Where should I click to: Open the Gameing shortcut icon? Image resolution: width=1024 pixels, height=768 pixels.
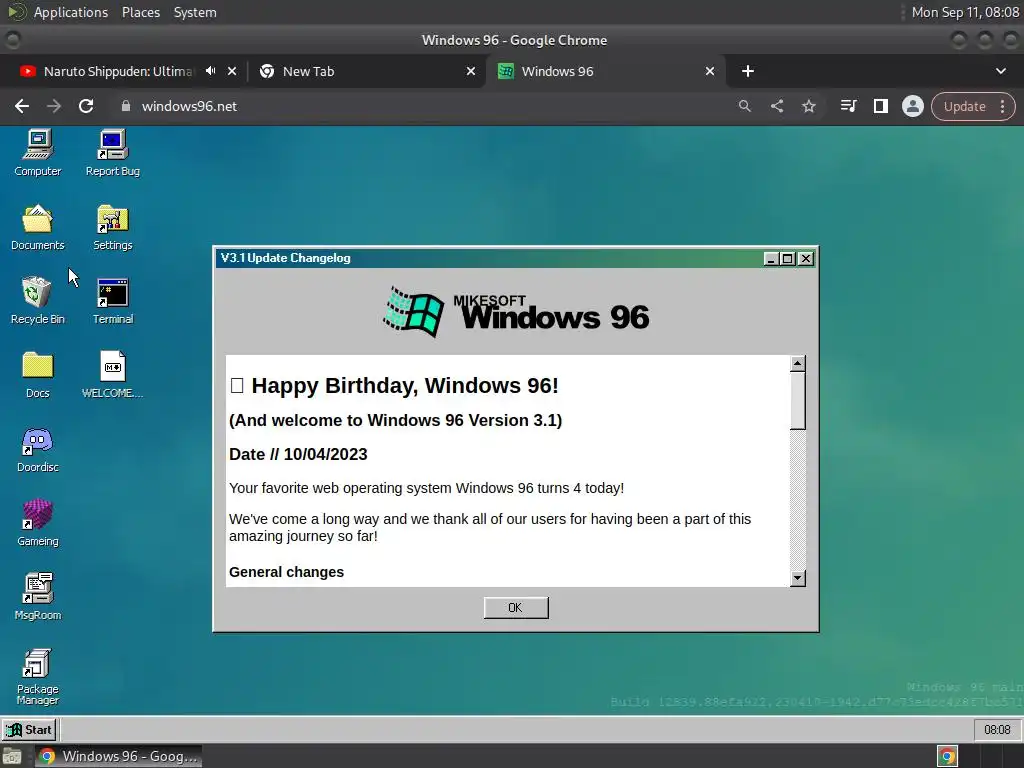(37, 523)
